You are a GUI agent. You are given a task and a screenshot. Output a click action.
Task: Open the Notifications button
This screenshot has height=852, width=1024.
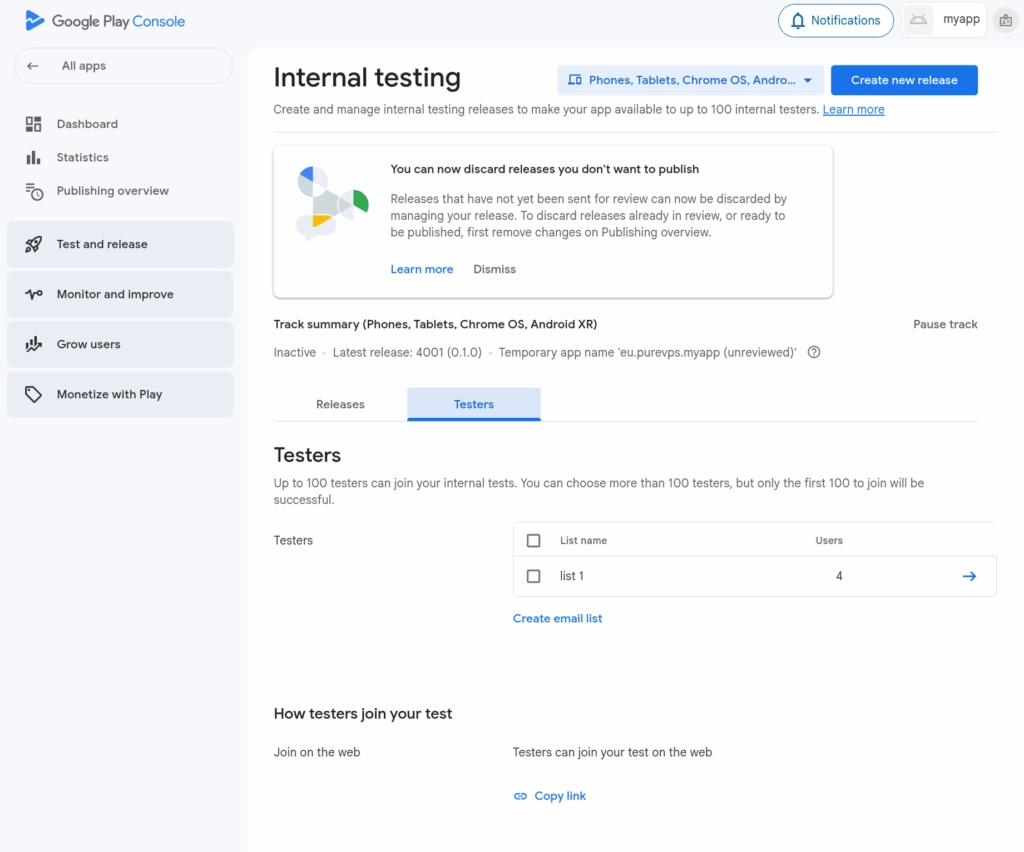coord(835,20)
